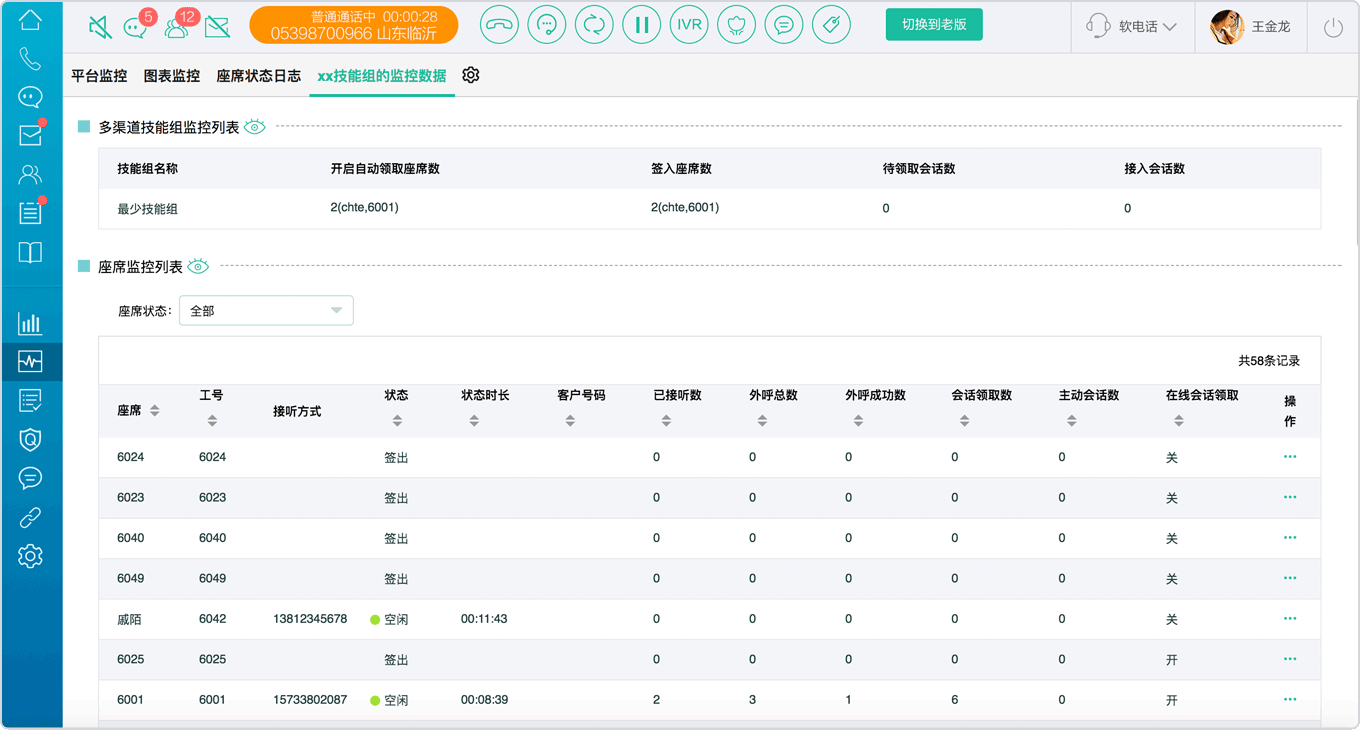Open actions menu for agent 6040

(1290, 537)
